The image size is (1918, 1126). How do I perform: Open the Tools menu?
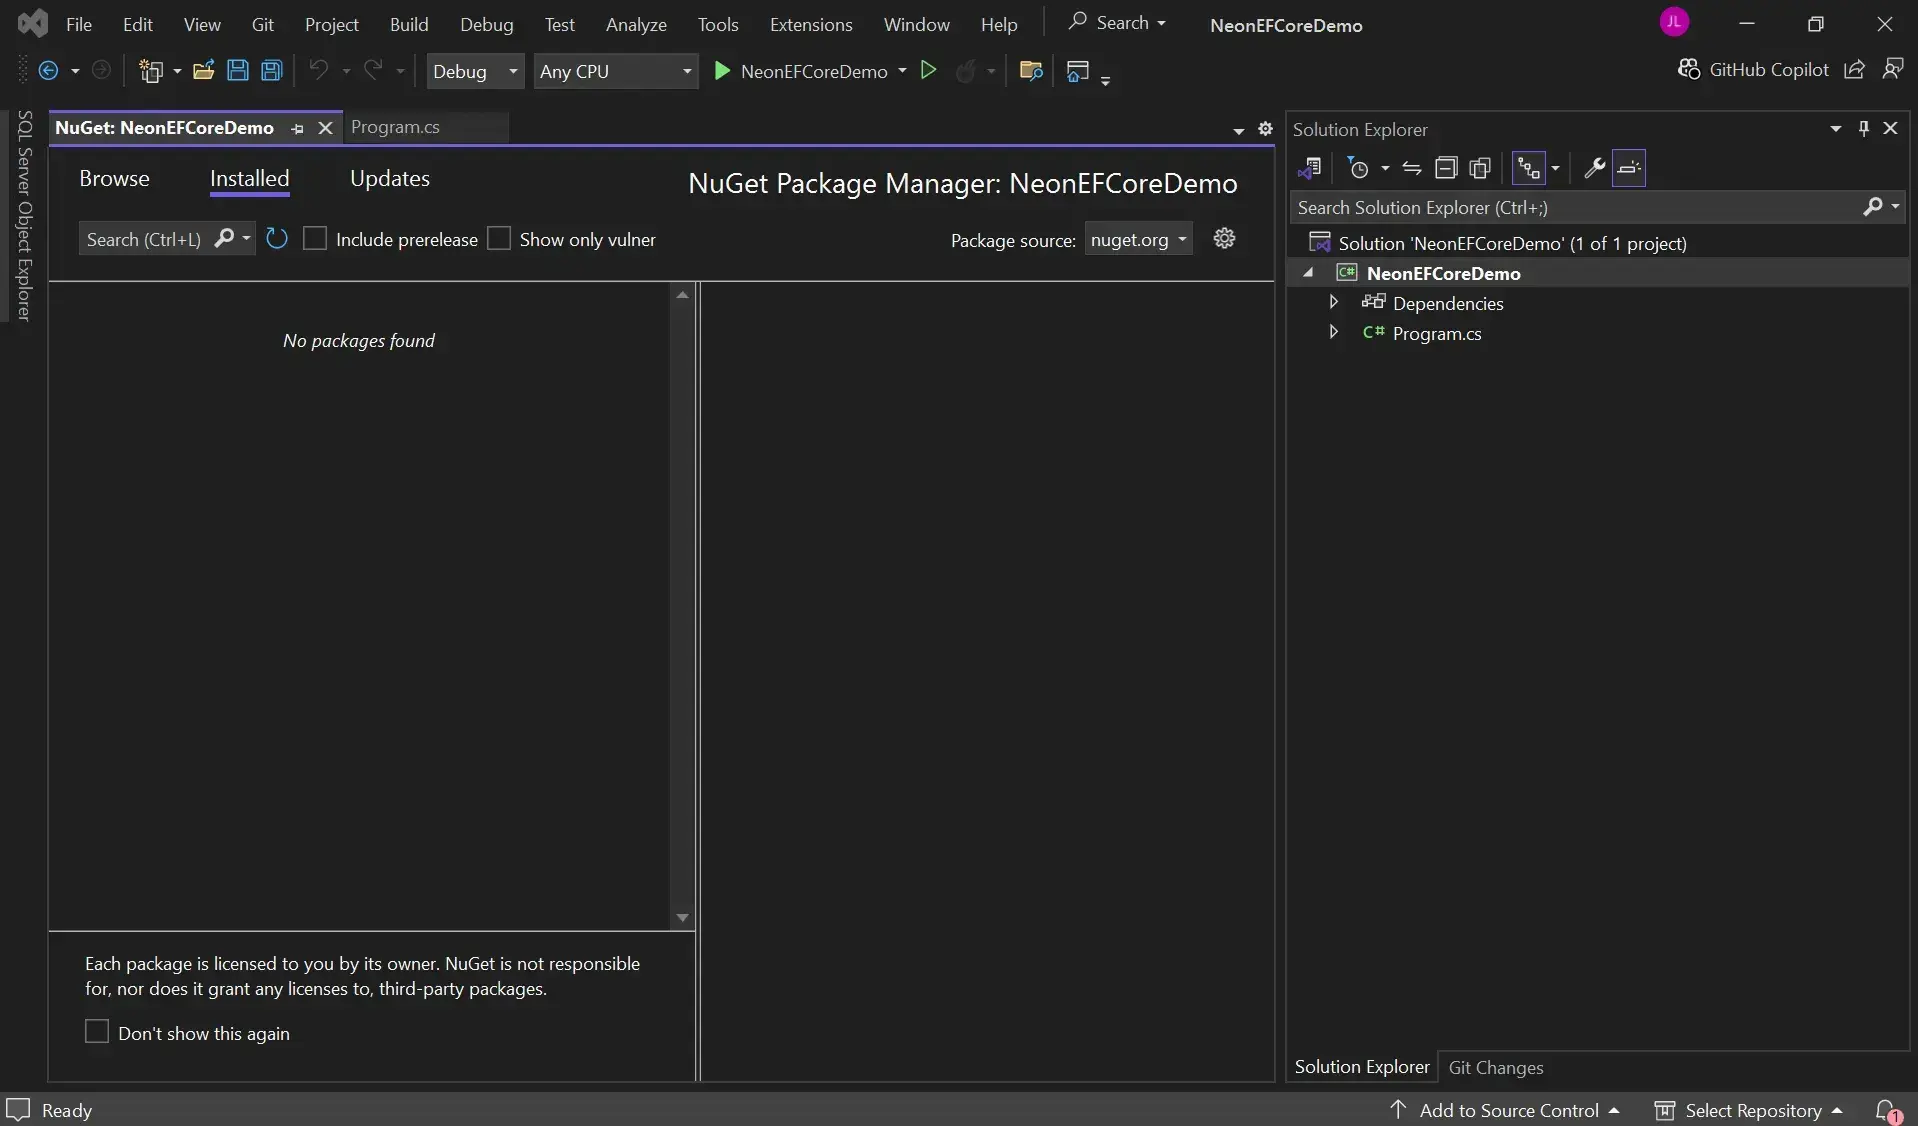click(x=718, y=24)
